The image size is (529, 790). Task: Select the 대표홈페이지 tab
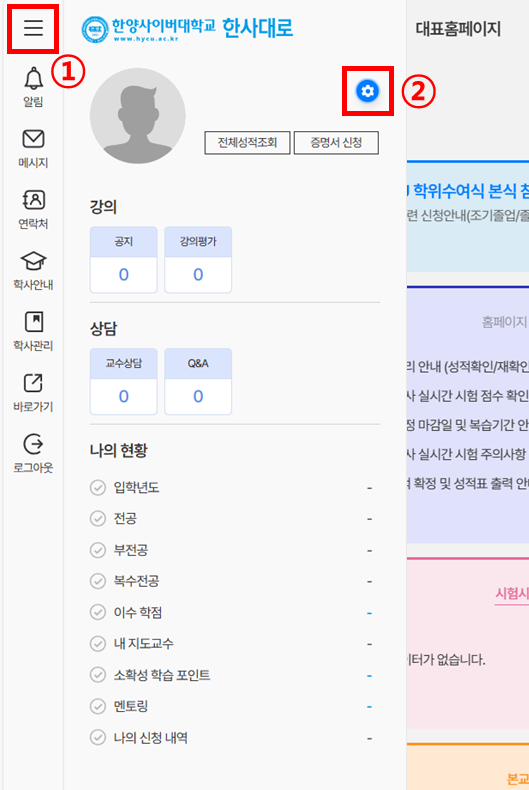[x=458, y=29]
